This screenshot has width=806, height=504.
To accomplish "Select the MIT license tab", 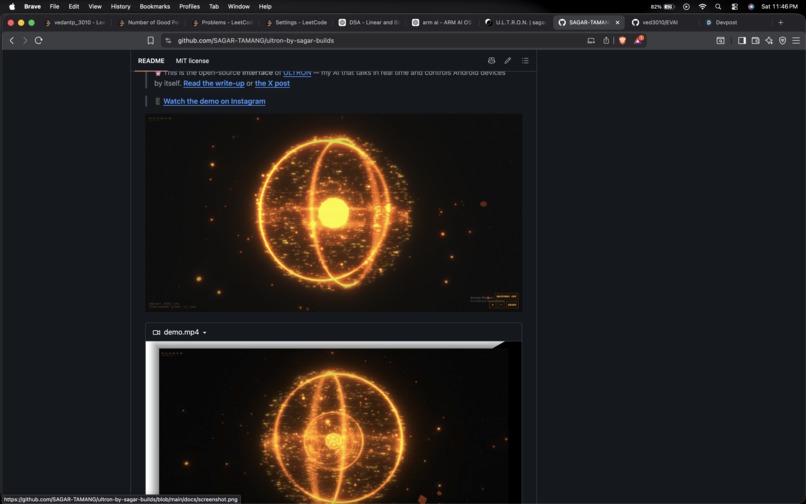I will tap(192, 61).
